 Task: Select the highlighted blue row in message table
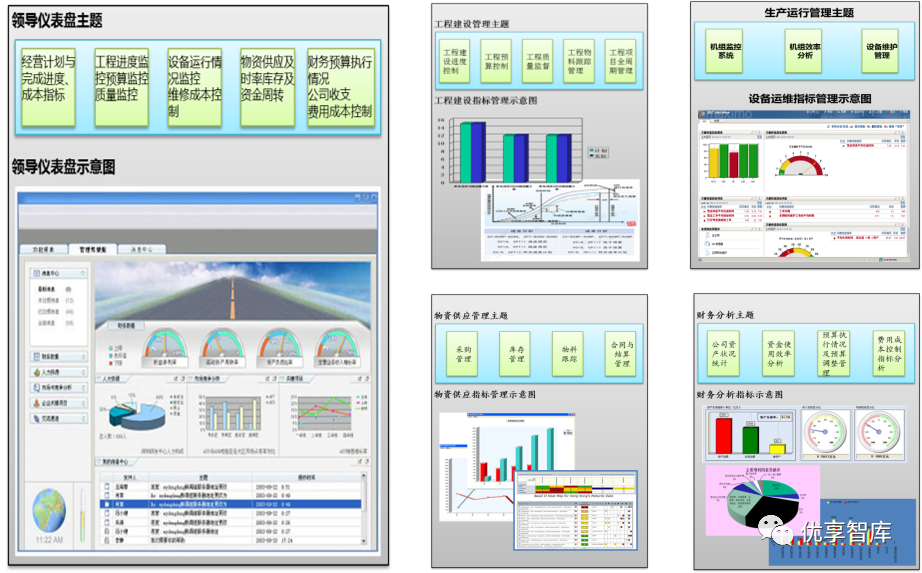[230, 504]
